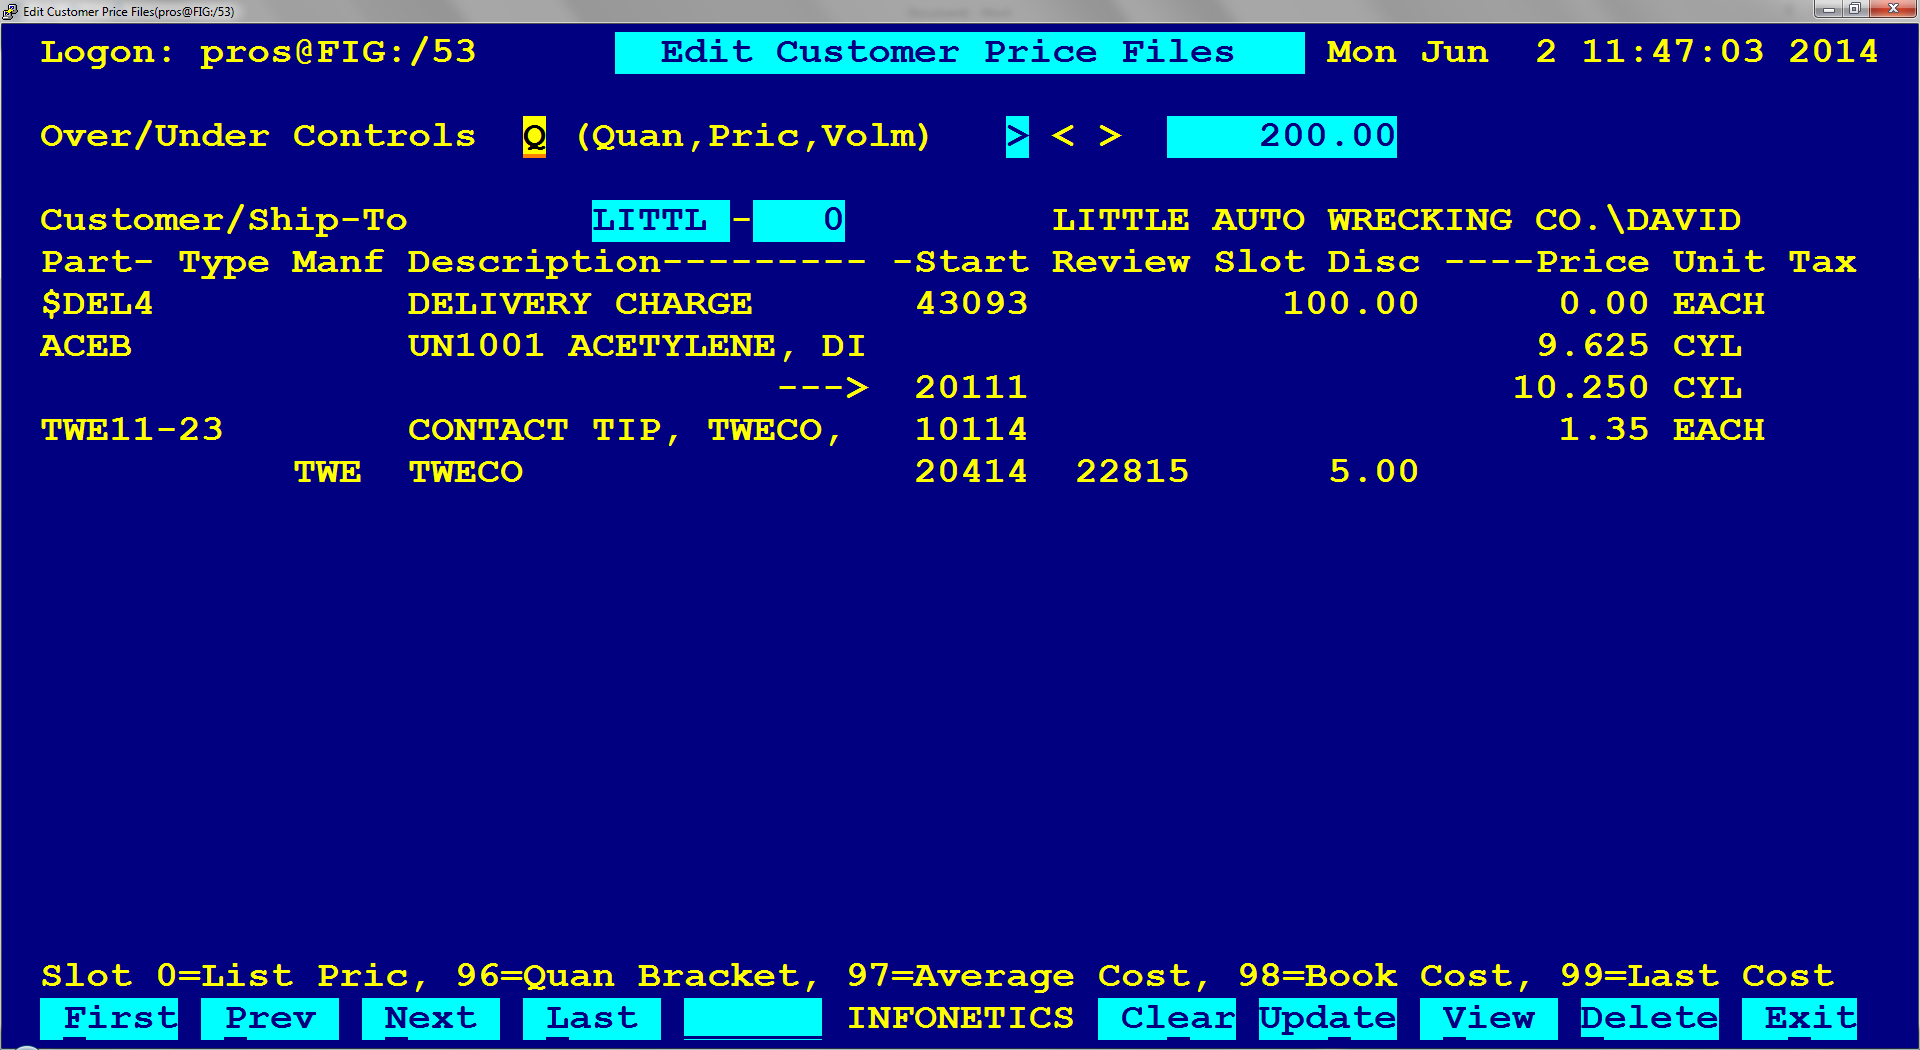Open View function button
Viewport: 1920px width, 1050px height.
(x=1489, y=1018)
